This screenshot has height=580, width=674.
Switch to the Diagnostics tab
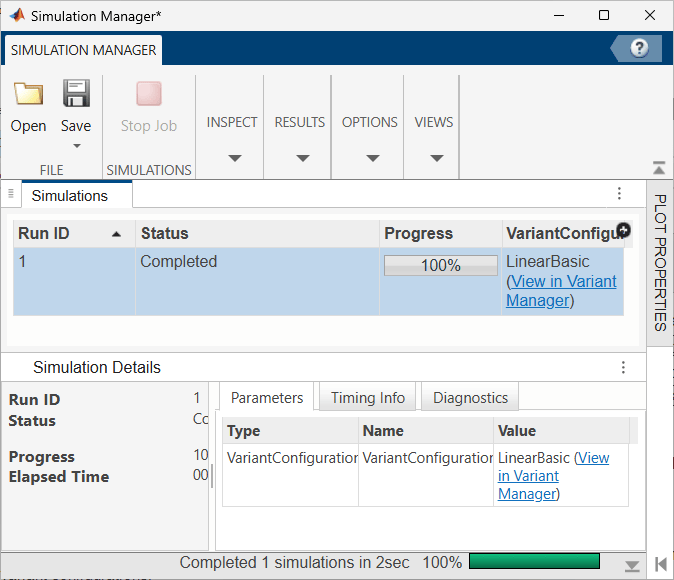(470, 398)
